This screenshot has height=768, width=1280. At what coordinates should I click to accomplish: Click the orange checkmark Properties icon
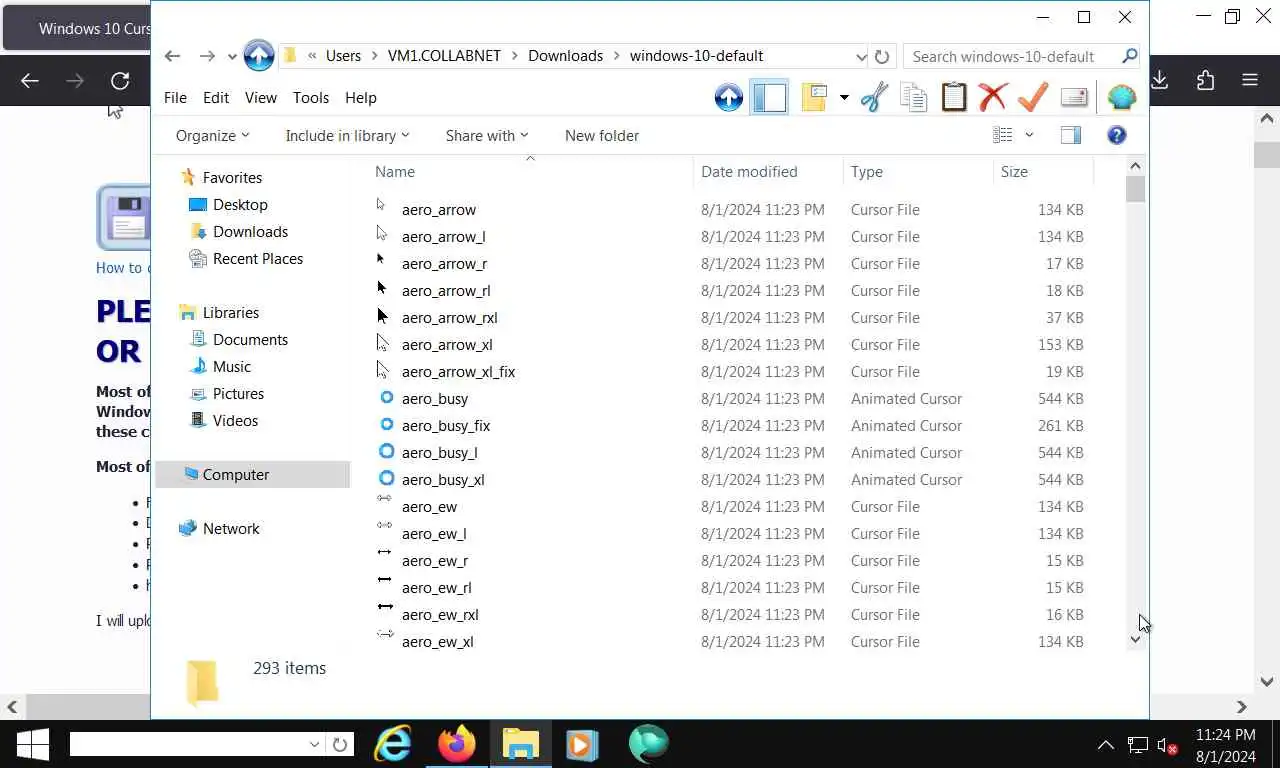pos(1032,97)
